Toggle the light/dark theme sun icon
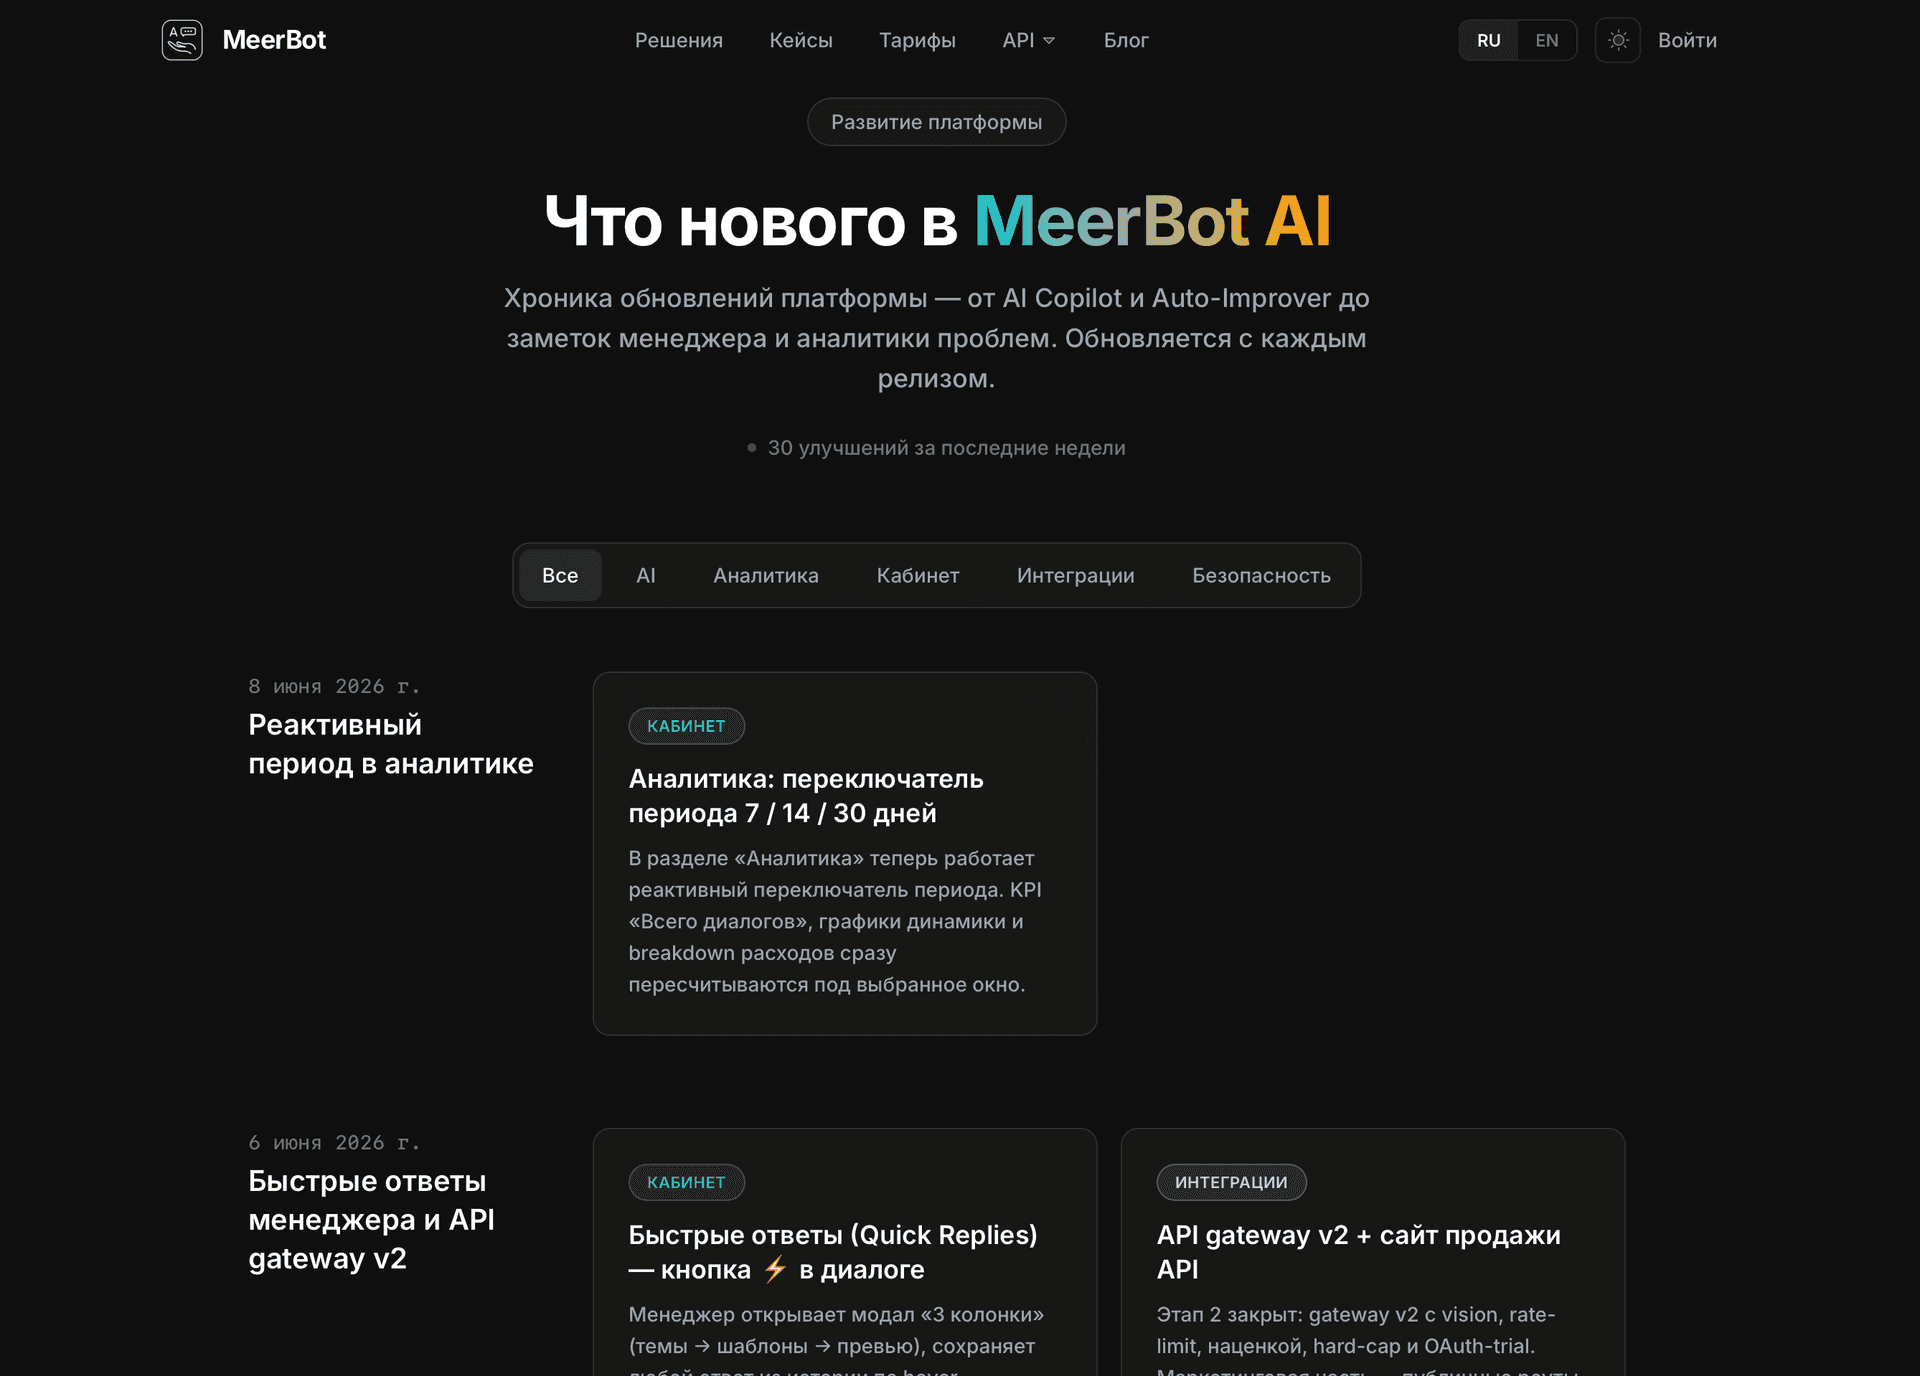 coord(1617,40)
